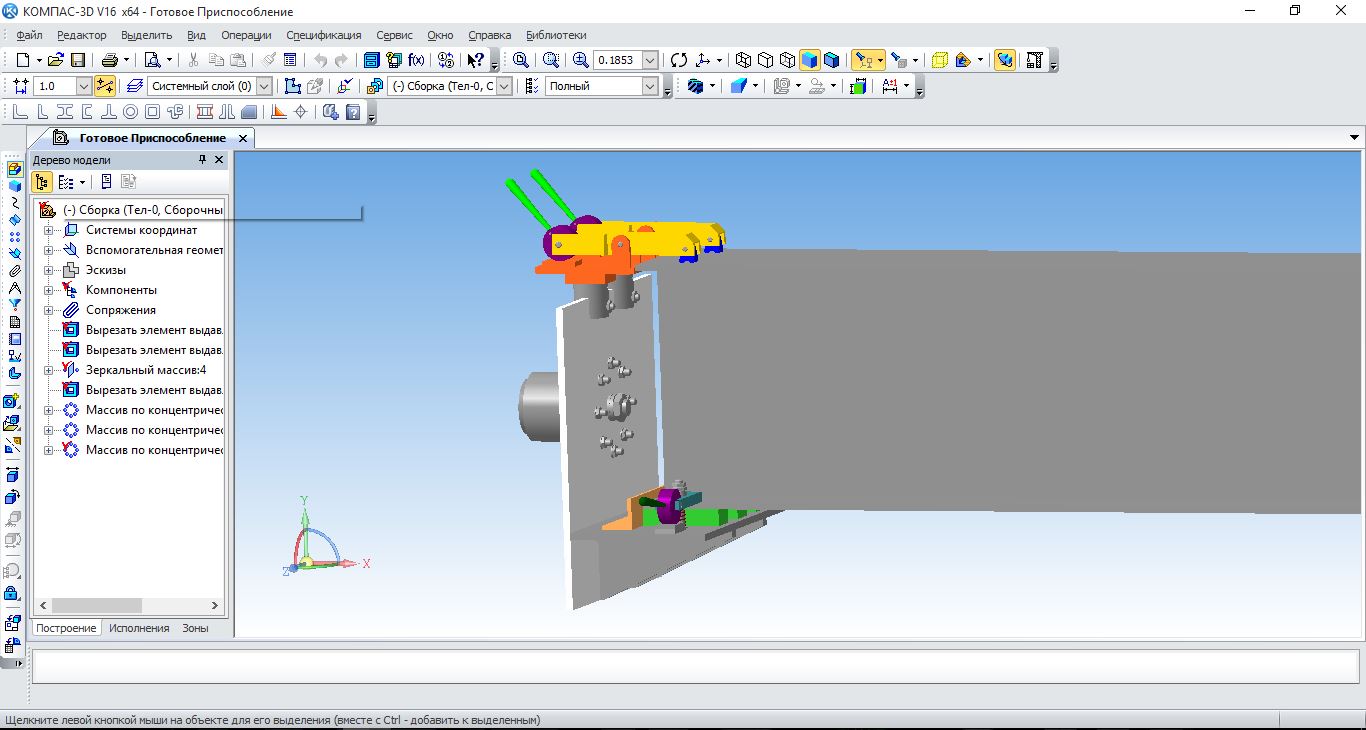Save the document with the floppy icon
The height and width of the screenshot is (730, 1366).
78,60
